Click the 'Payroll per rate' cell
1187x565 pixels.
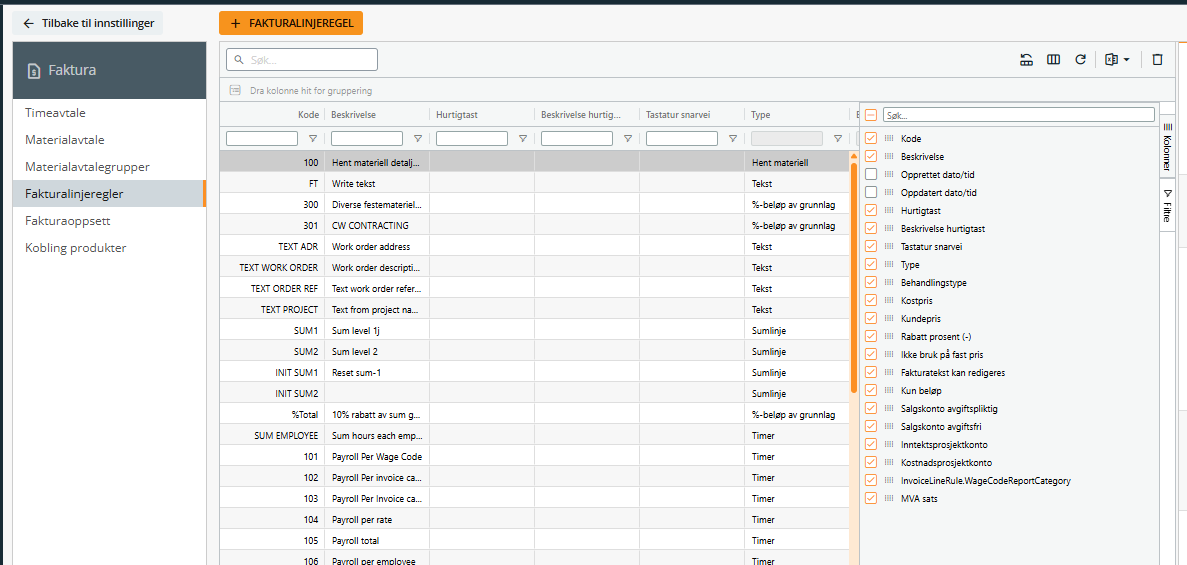(x=378, y=520)
